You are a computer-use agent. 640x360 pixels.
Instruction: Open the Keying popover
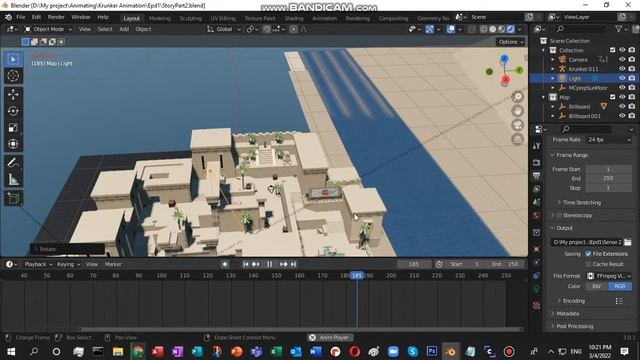68,264
